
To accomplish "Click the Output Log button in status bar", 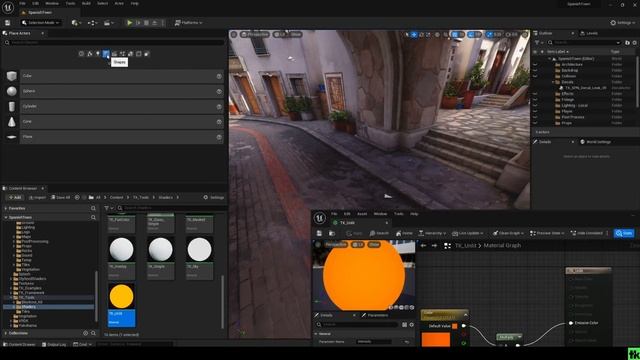I will click(54, 344).
